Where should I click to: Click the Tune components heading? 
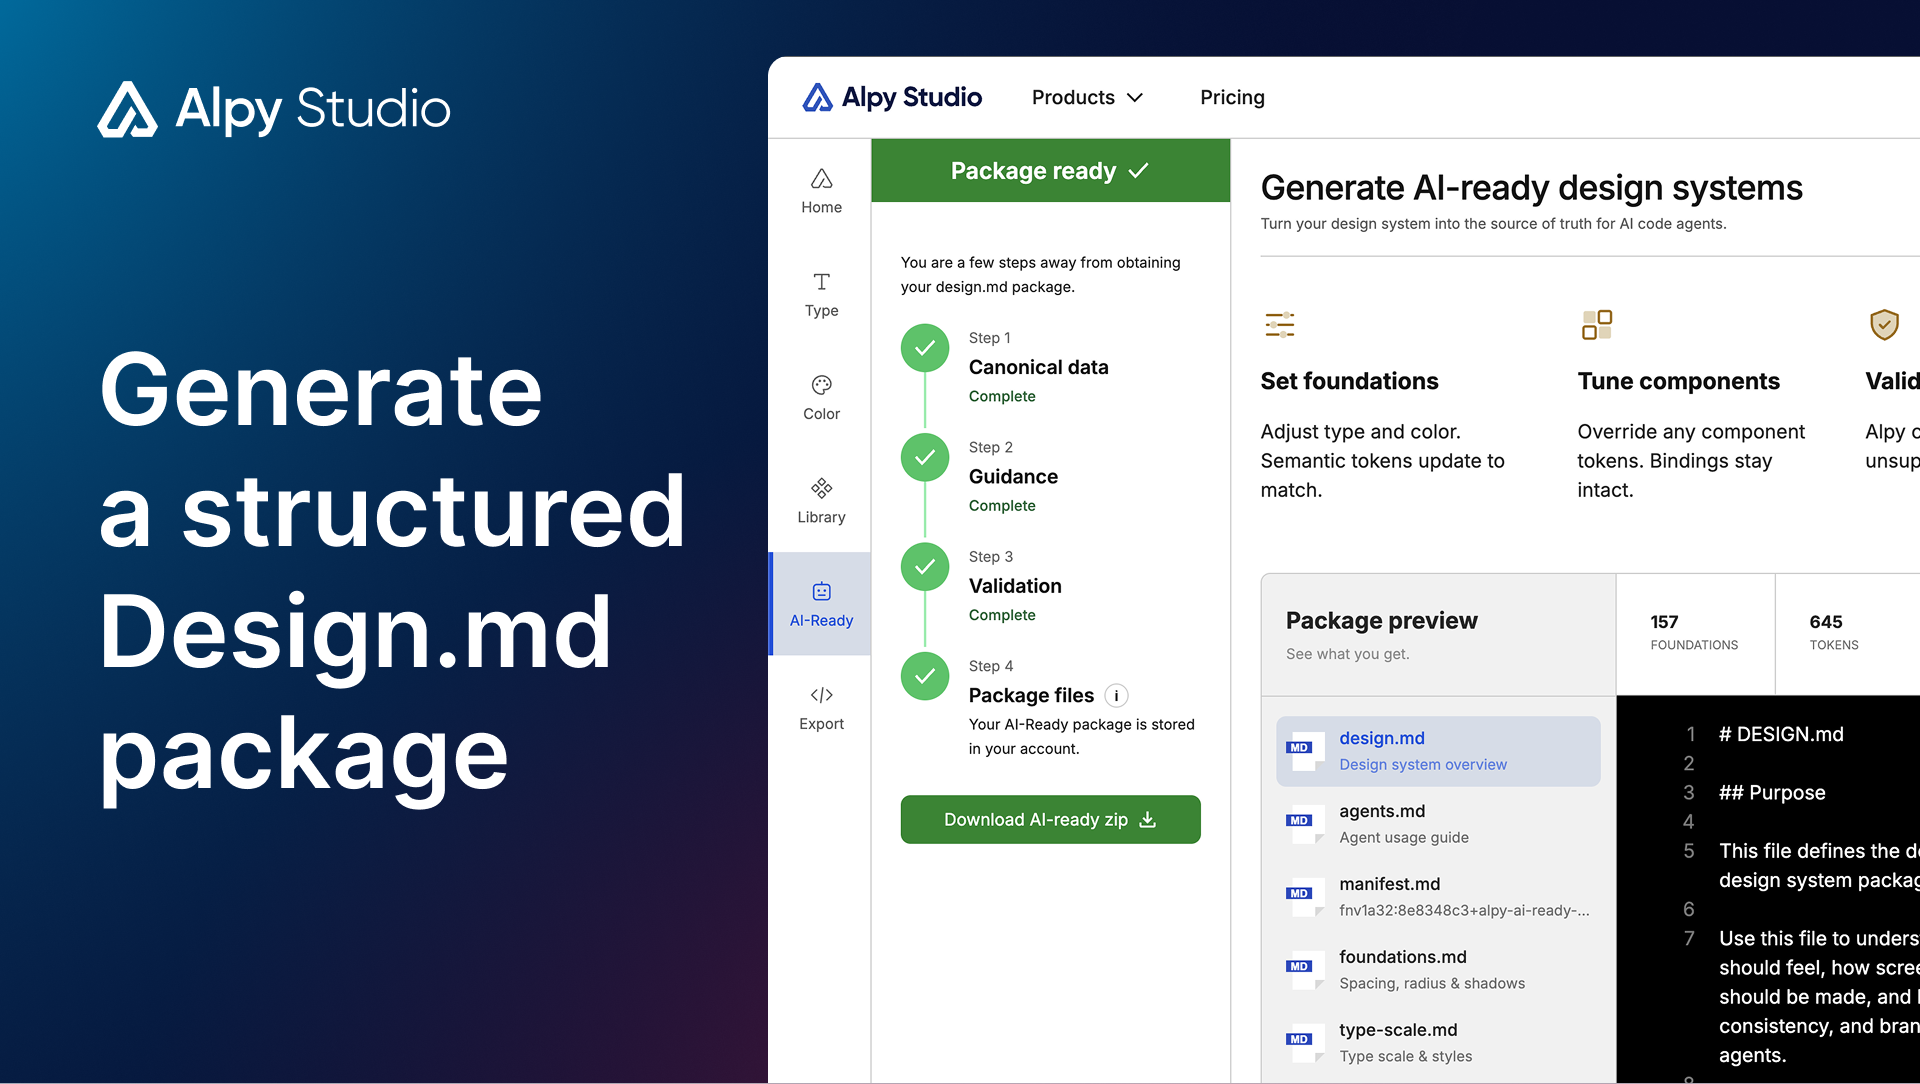pyautogui.click(x=1678, y=381)
